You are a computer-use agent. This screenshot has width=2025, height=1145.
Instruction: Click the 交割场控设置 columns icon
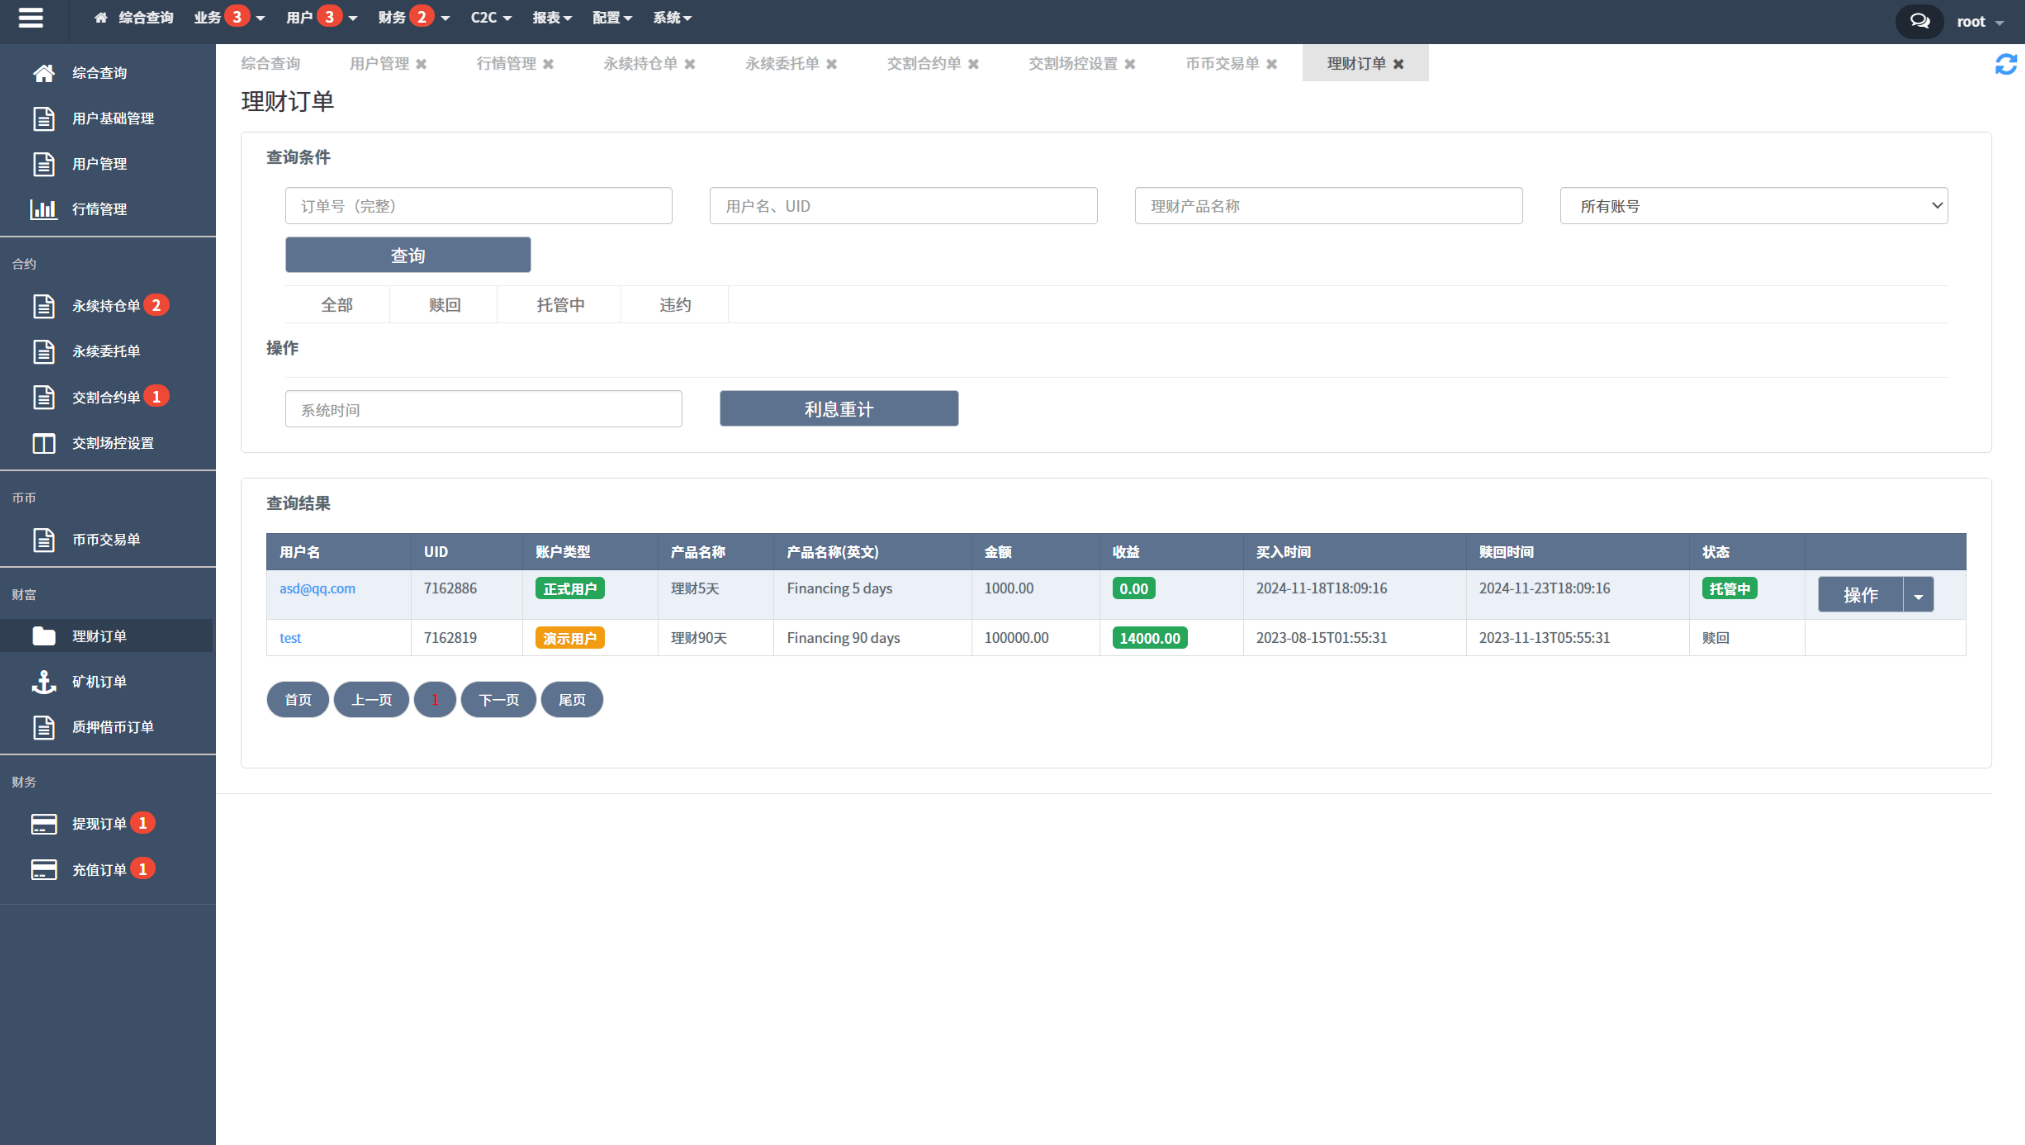44,444
